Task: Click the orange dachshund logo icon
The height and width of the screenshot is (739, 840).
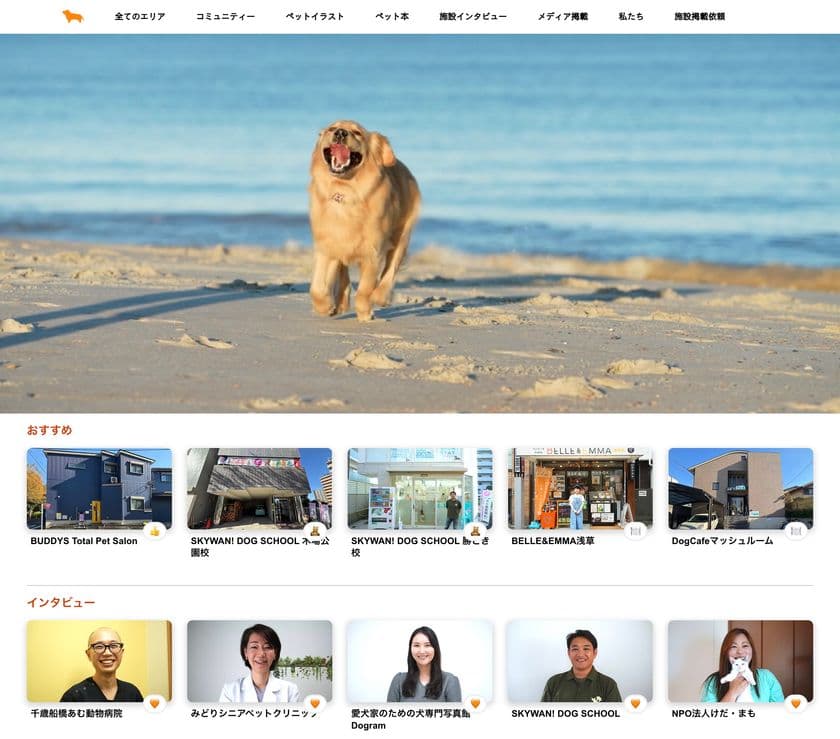Action: pos(72,17)
